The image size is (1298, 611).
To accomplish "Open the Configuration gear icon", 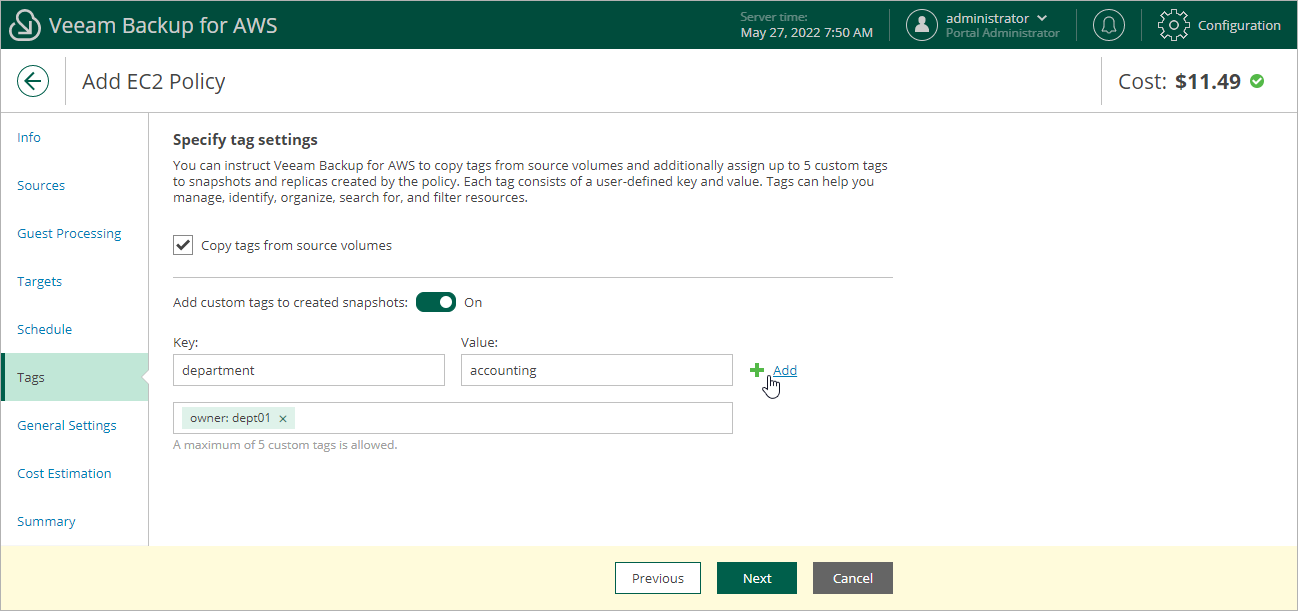I will pyautogui.click(x=1174, y=25).
